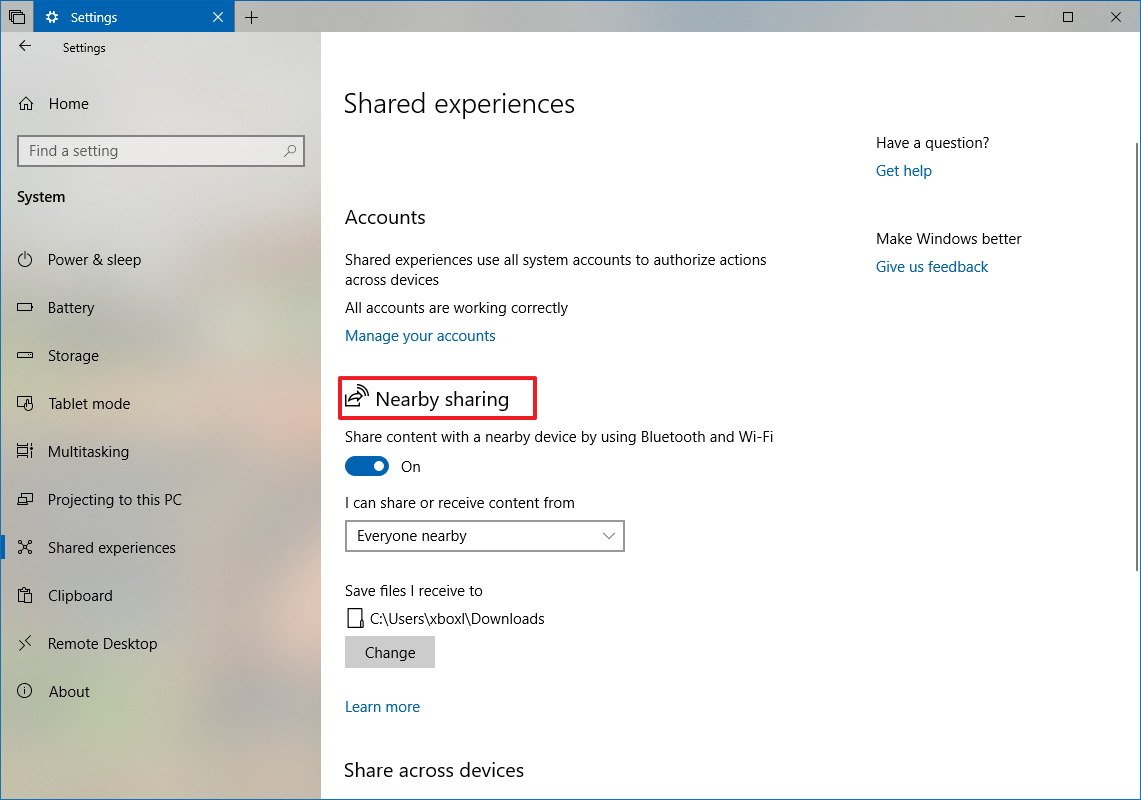Click the back arrow in Settings
The height and width of the screenshot is (800, 1141).
click(25, 46)
